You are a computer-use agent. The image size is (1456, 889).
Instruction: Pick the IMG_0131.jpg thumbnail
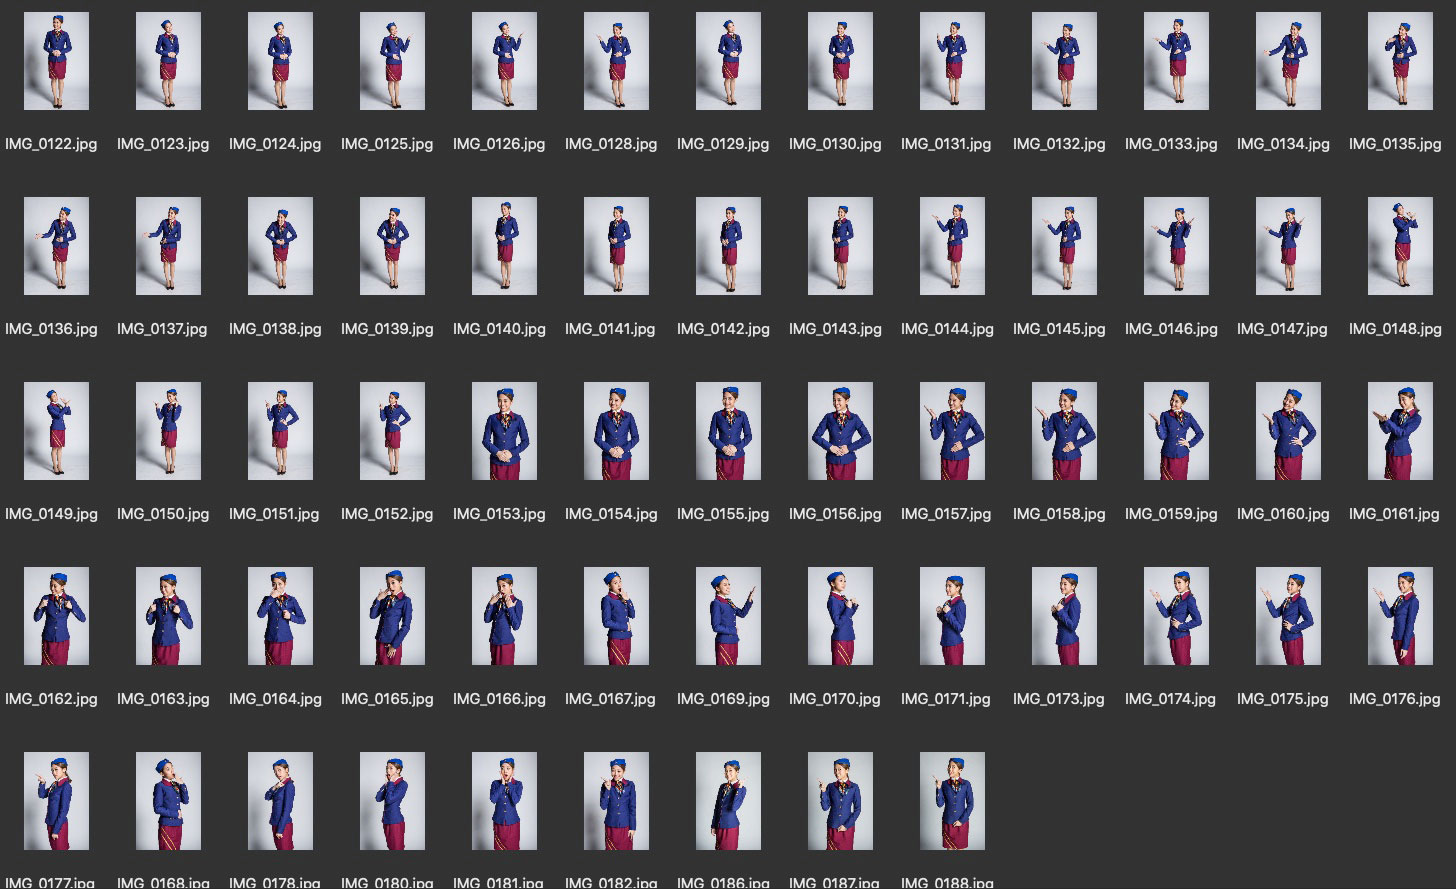click(952, 61)
